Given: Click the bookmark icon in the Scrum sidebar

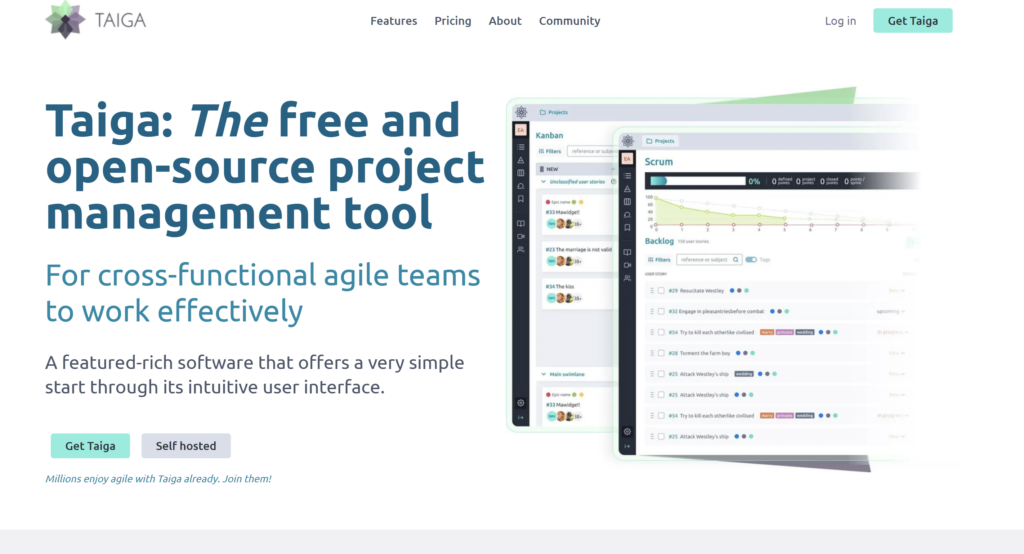Looking at the screenshot, I should pyautogui.click(x=627, y=227).
